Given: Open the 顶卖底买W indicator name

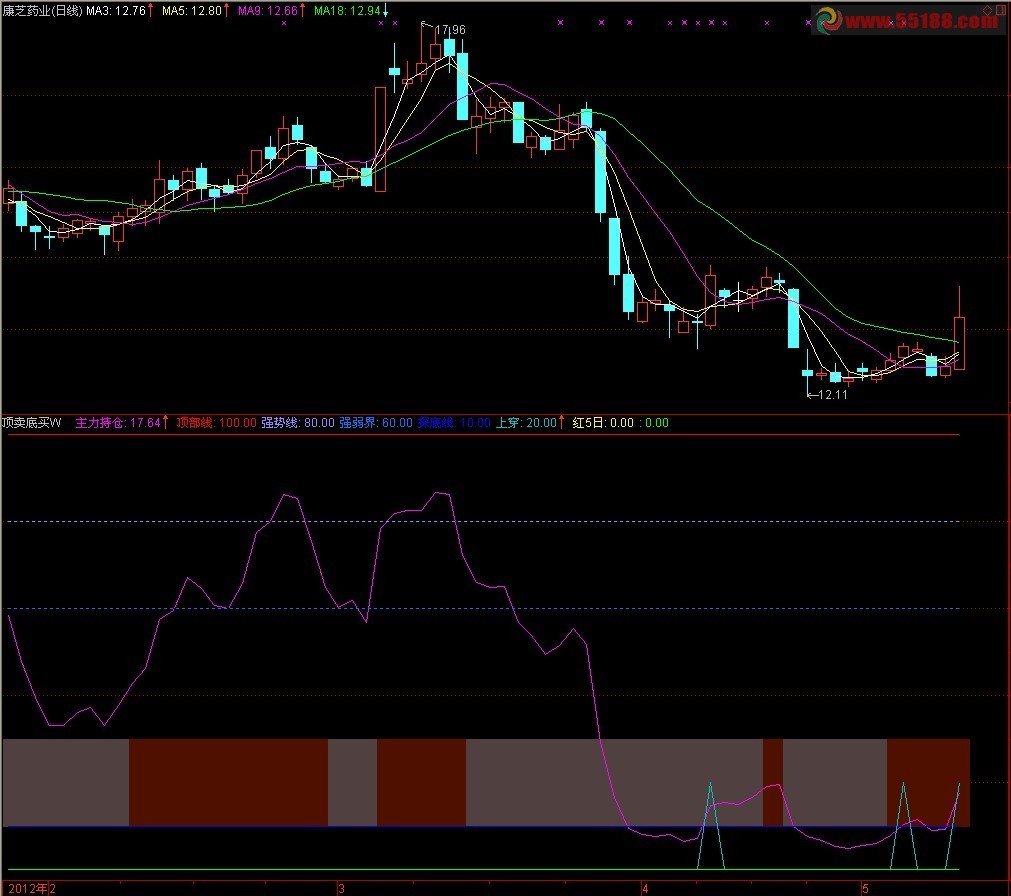Looking at the screenshot, I should (32, 423).
